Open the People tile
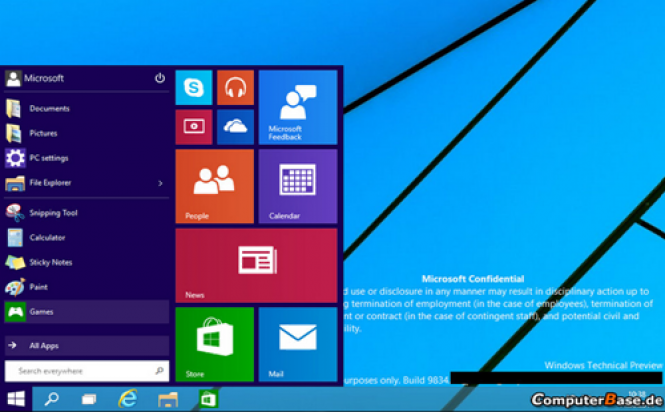This screenshot has width=665, height=412. click(x=215, y=186)
